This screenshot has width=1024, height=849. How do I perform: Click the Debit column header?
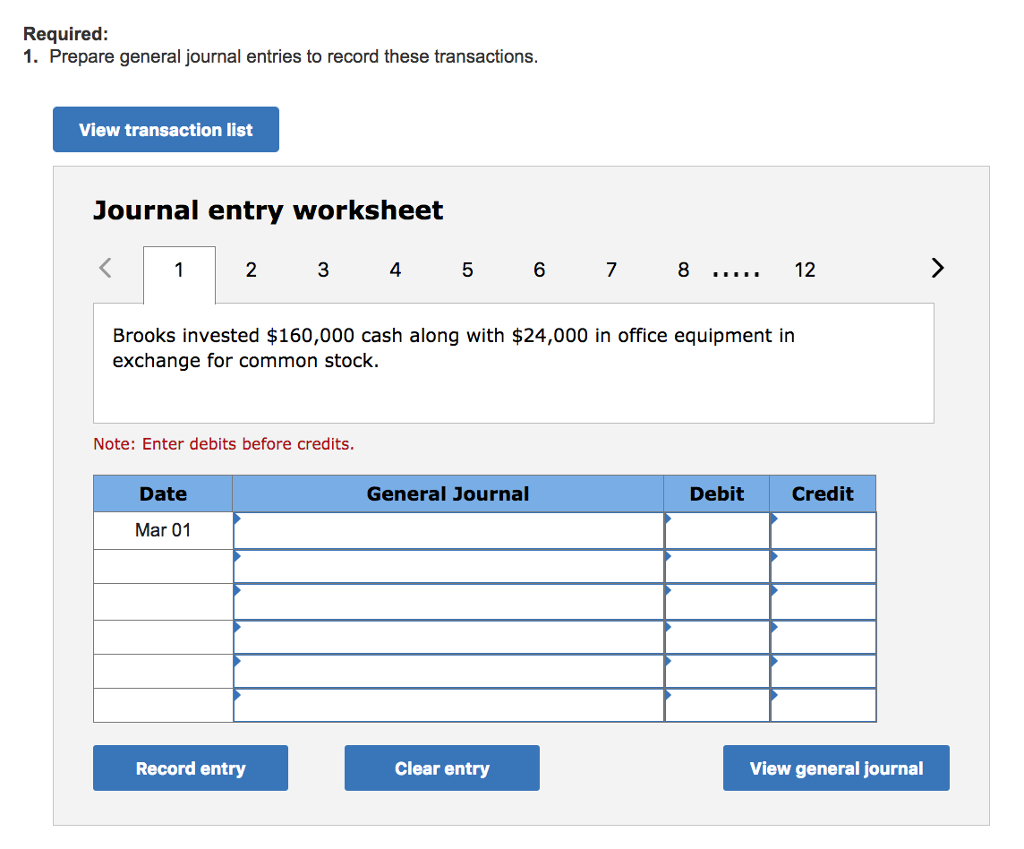pos(717,494)
